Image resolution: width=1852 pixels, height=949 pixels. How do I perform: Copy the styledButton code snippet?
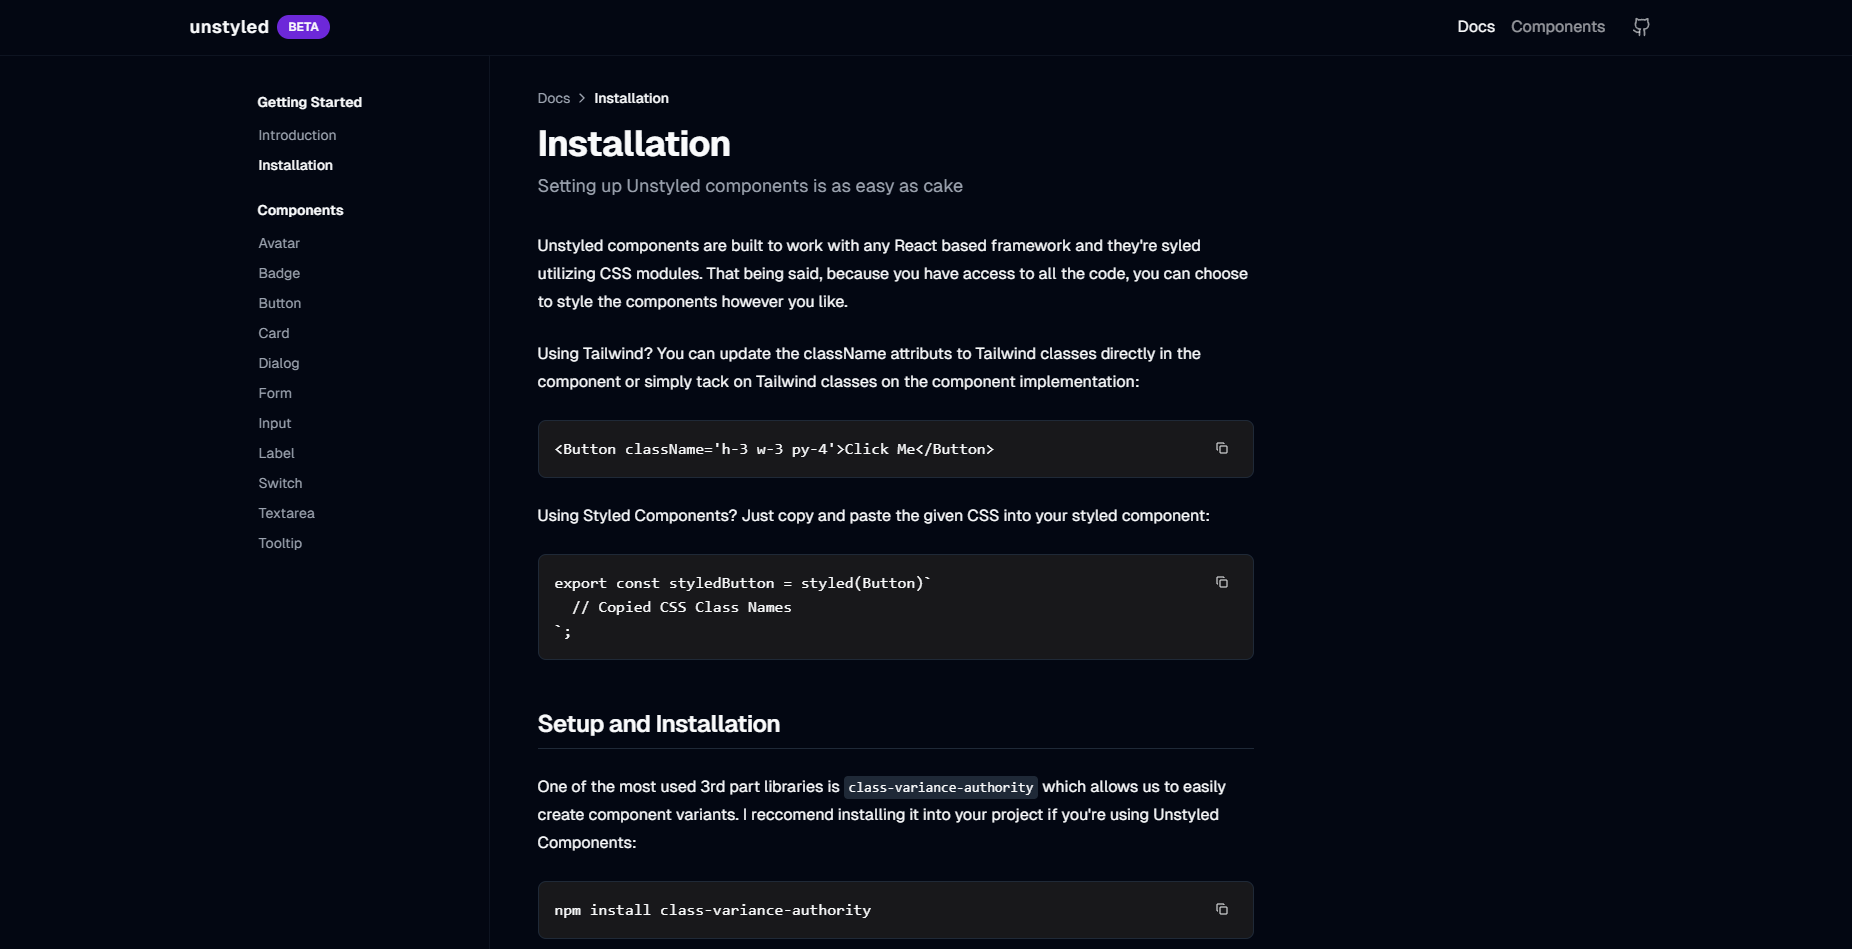click(1221, 582)
